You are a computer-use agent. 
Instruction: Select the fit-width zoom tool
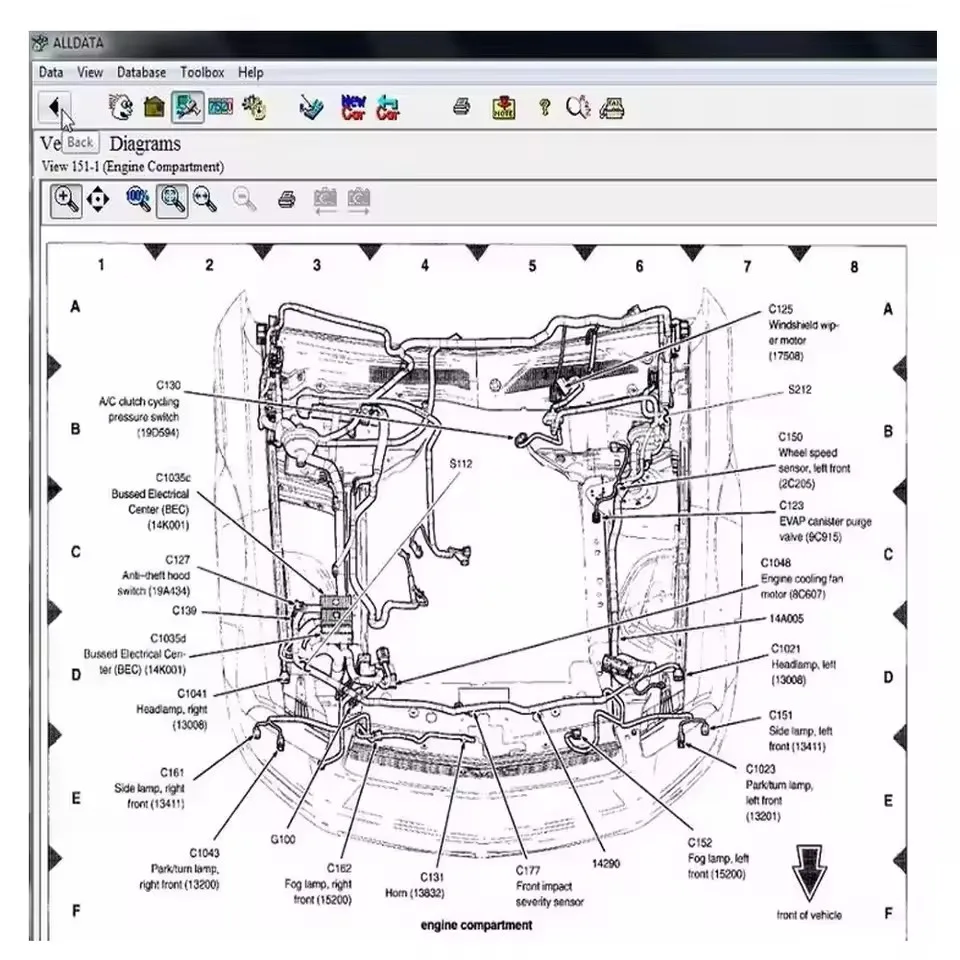pyautogui.click(x=205, y=200)
